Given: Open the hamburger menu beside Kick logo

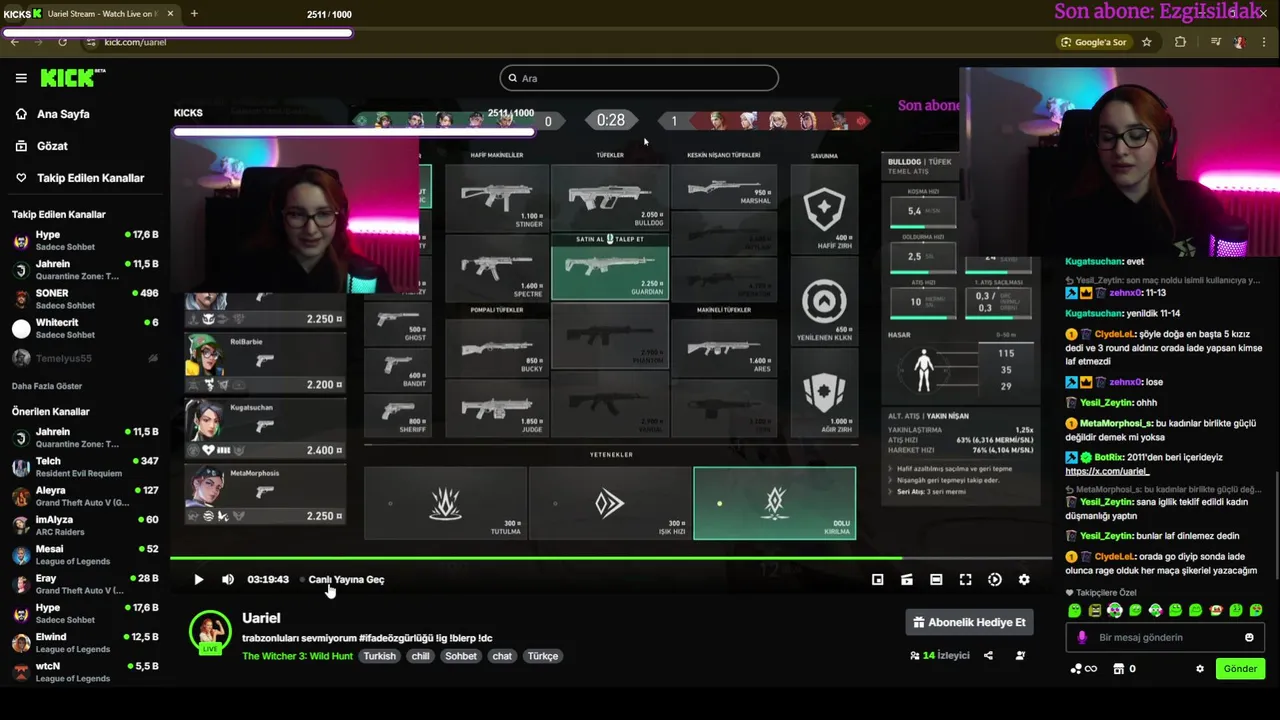Looking at the screenshot, I should tap(21, 78).
